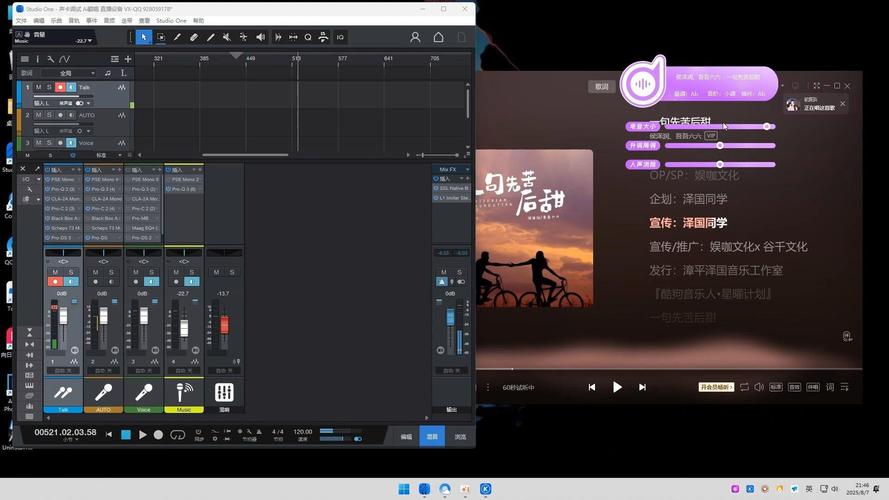Click the AUTO channel microphone icon
The width and height of the screenshot is (889, 500).
click(103, 392)
